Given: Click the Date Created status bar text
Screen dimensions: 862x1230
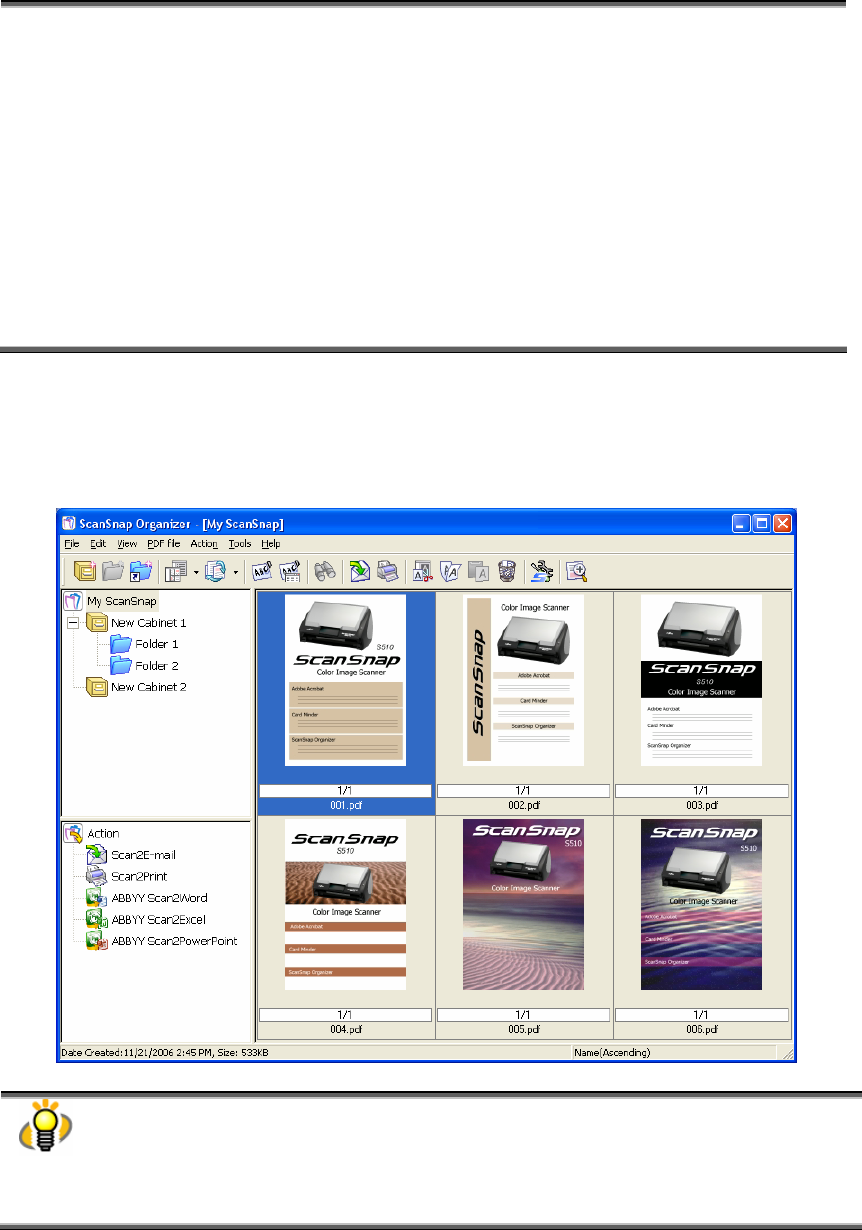Looking at the screenshot, I should pyautogui.click(x=165, y=1053).
